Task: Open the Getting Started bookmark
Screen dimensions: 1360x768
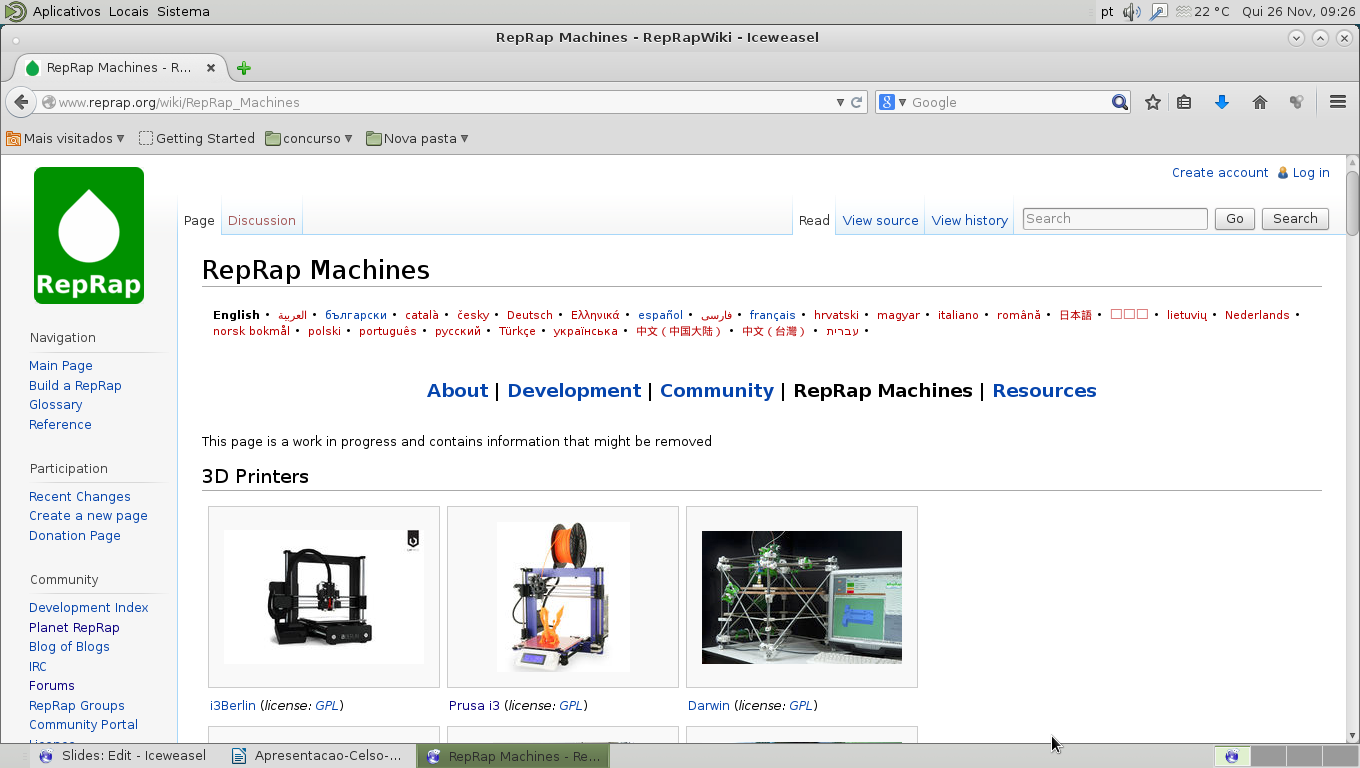Action: 197,138
